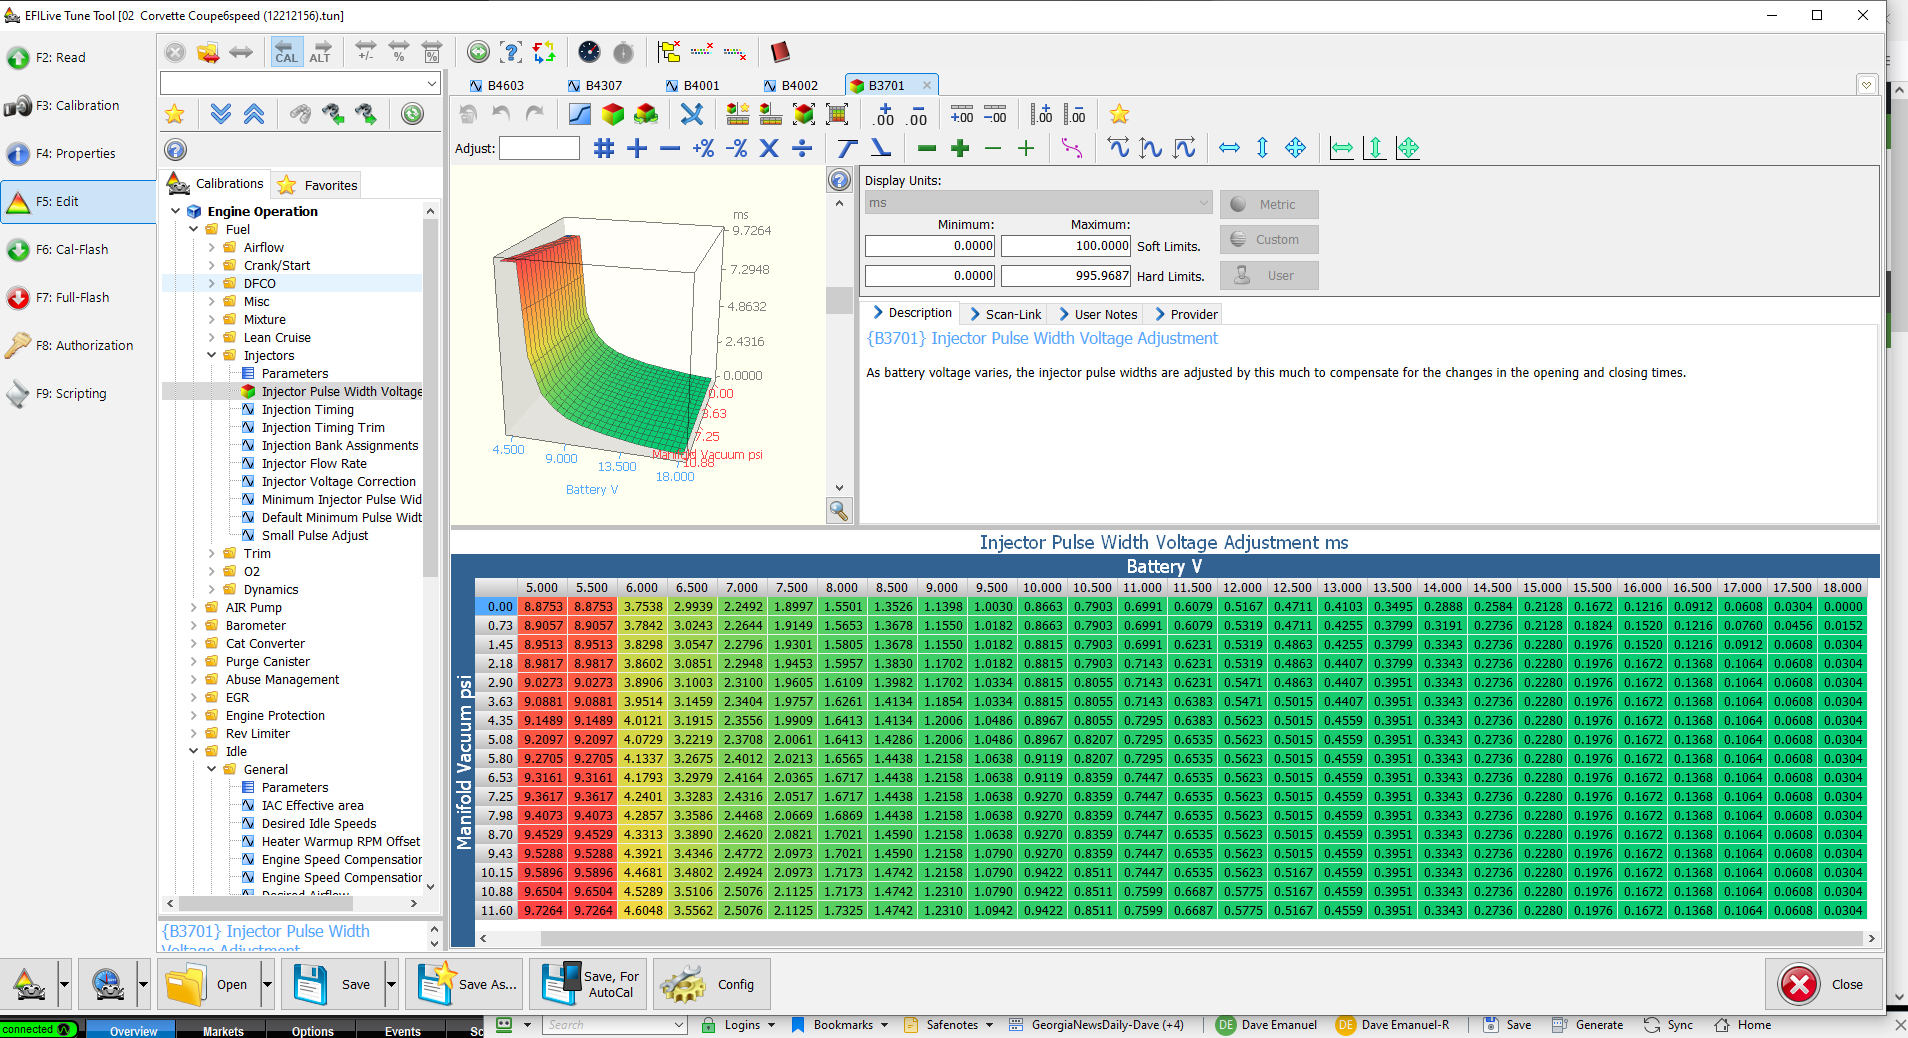The width and height of the screenshot is (1908, 1038).
Task: Select the Metric units option
Action: click(1268, 204)
